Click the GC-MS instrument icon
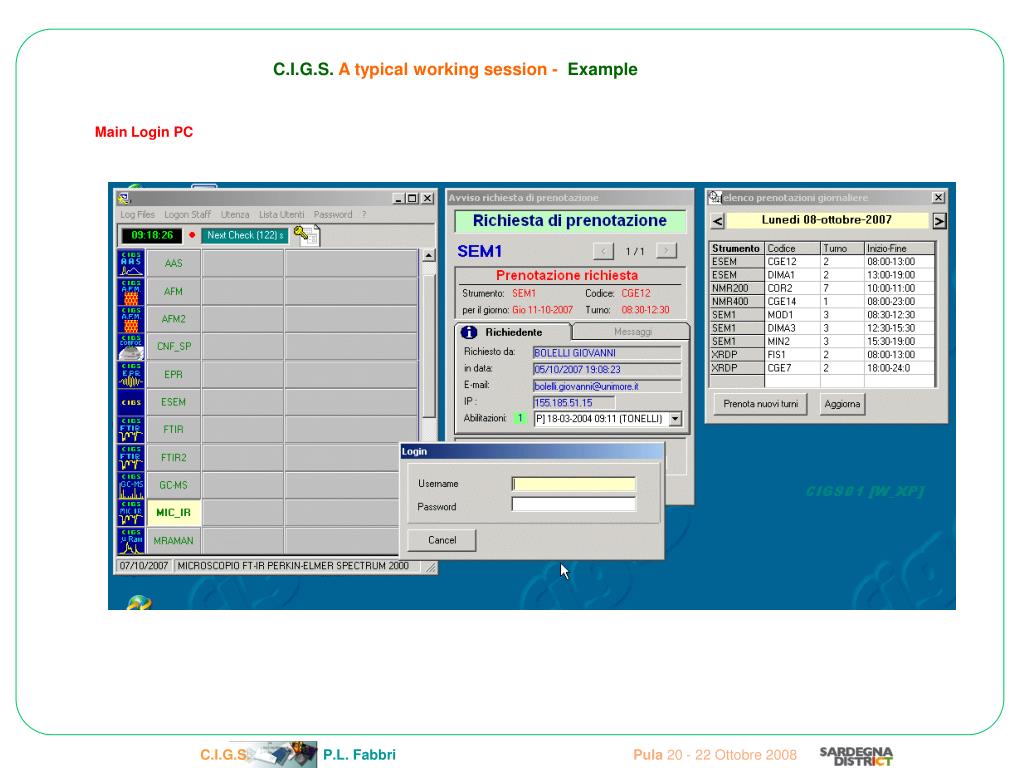This screenshot has height=768, width=1024. [131, 485]
